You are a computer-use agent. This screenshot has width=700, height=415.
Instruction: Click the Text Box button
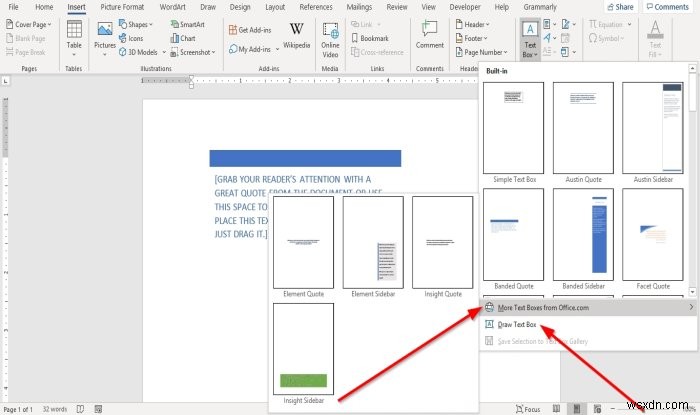(x=530, y=39)
